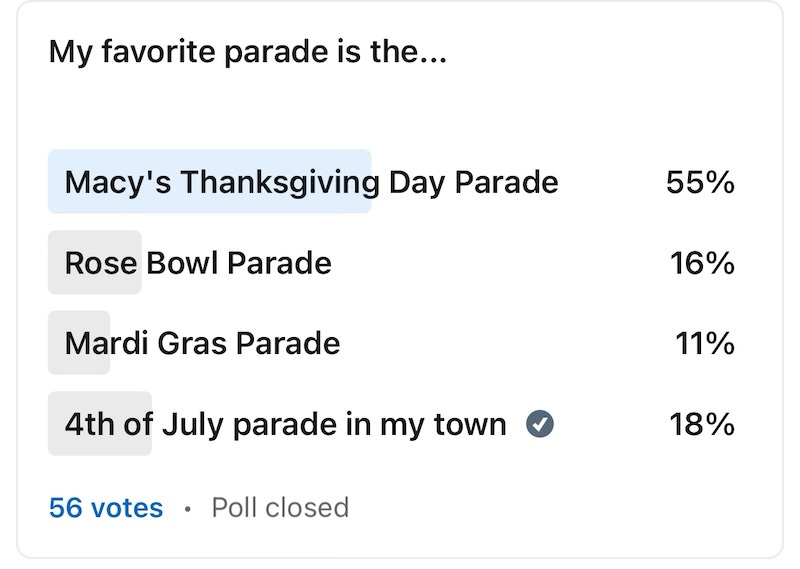This screenshot has height=569, width=800.
Task: Click the 11% result percentage
Action: pos(705,343)
